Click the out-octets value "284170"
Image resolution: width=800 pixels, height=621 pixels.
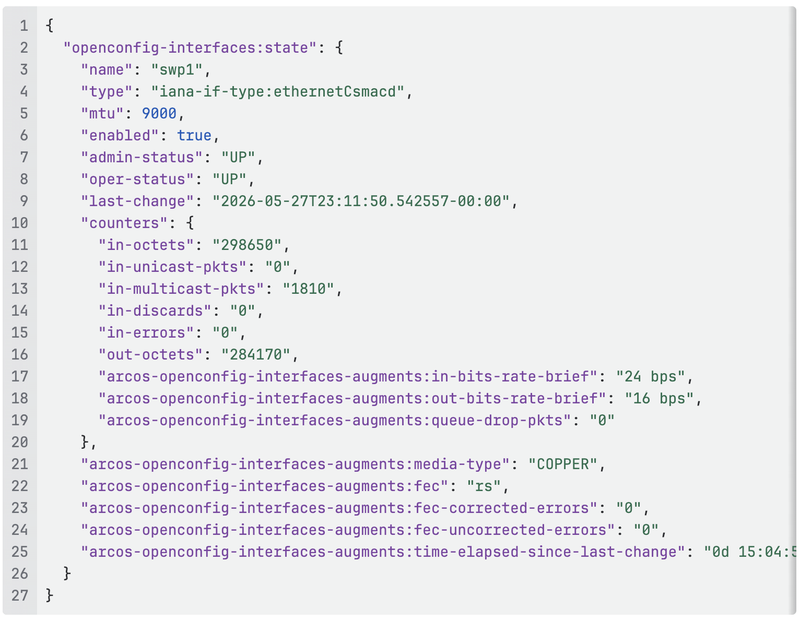[255, 355]
